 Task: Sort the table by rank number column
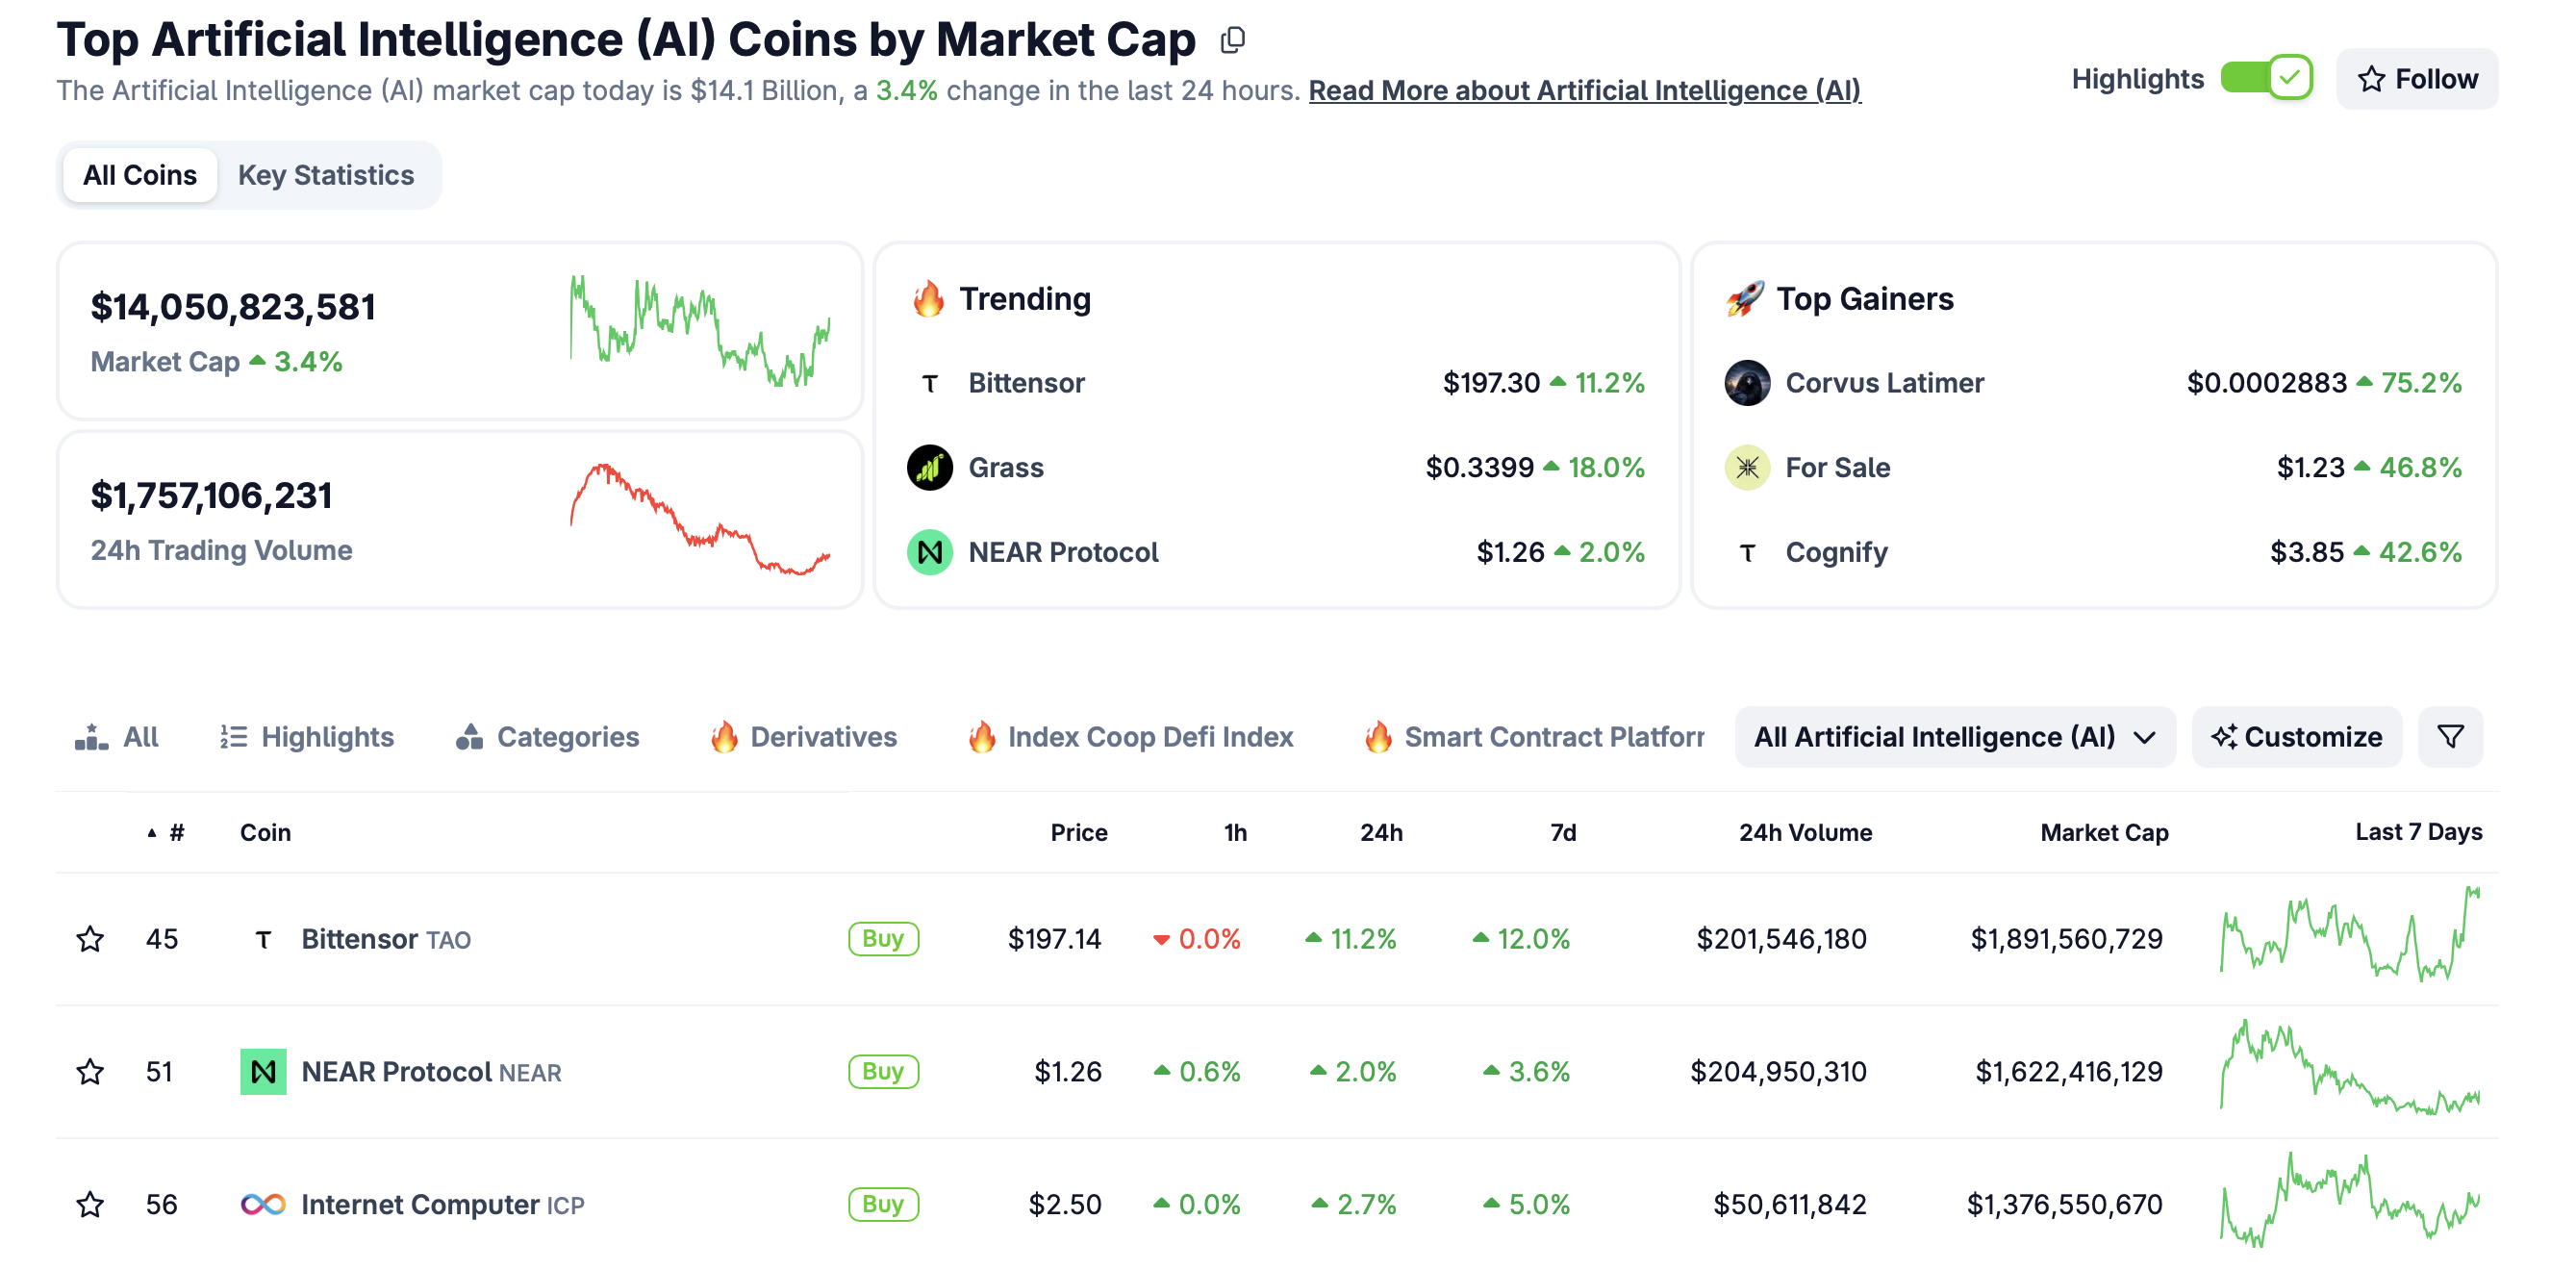(x=175, y=833)
